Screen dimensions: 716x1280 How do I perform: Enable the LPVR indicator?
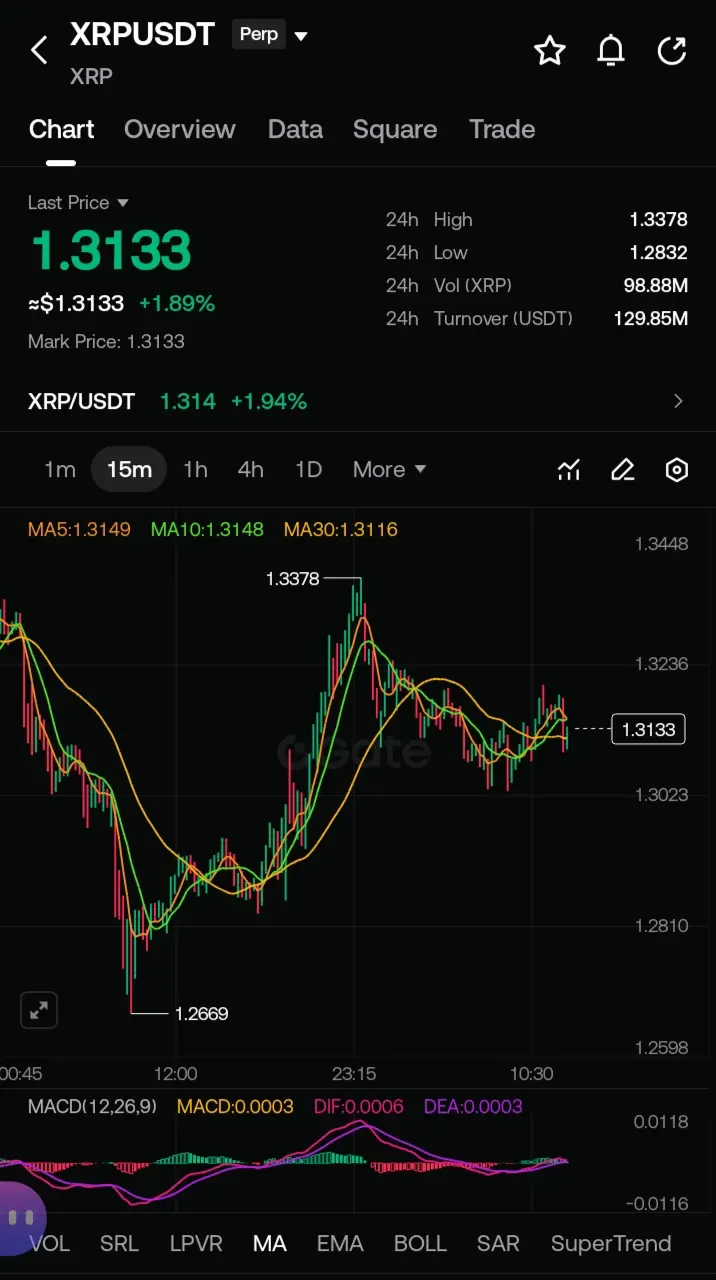pos(196,1244)
